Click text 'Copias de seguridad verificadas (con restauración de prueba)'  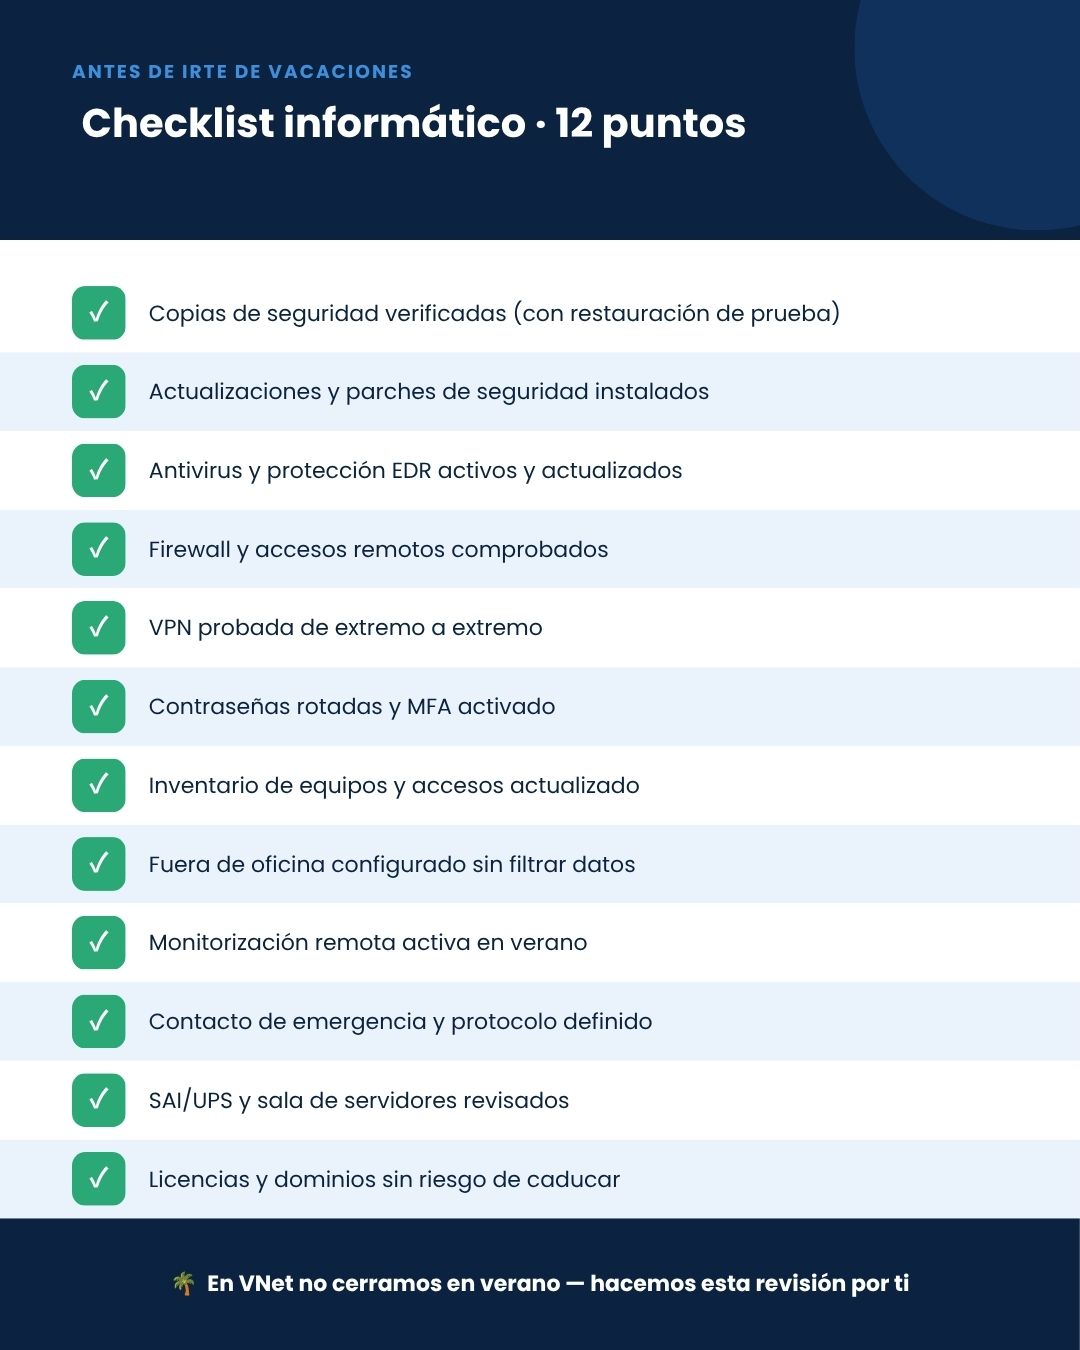point(494,314)
